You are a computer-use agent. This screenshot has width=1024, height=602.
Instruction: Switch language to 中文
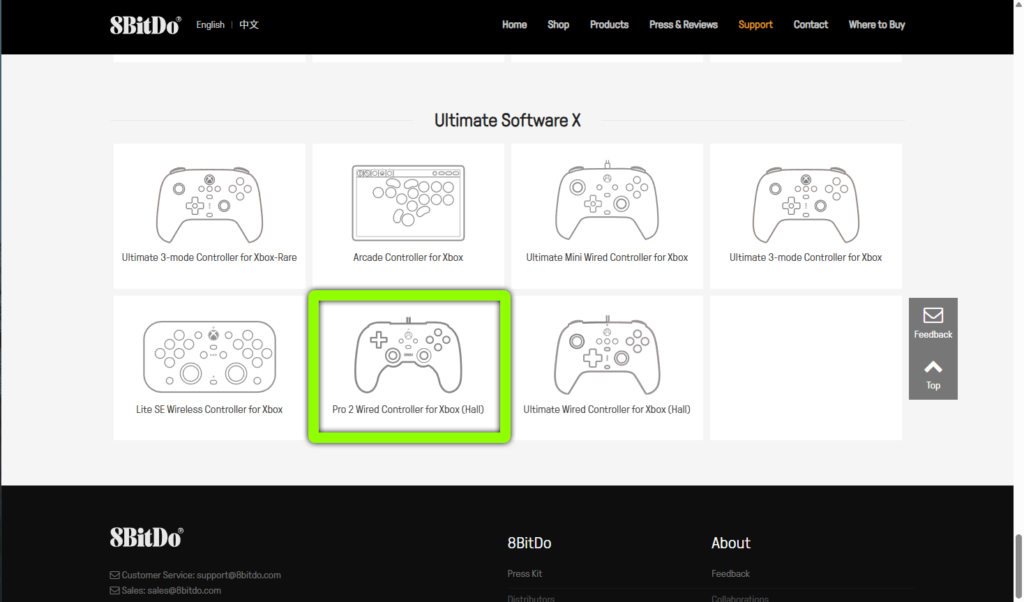coord(249,25)
